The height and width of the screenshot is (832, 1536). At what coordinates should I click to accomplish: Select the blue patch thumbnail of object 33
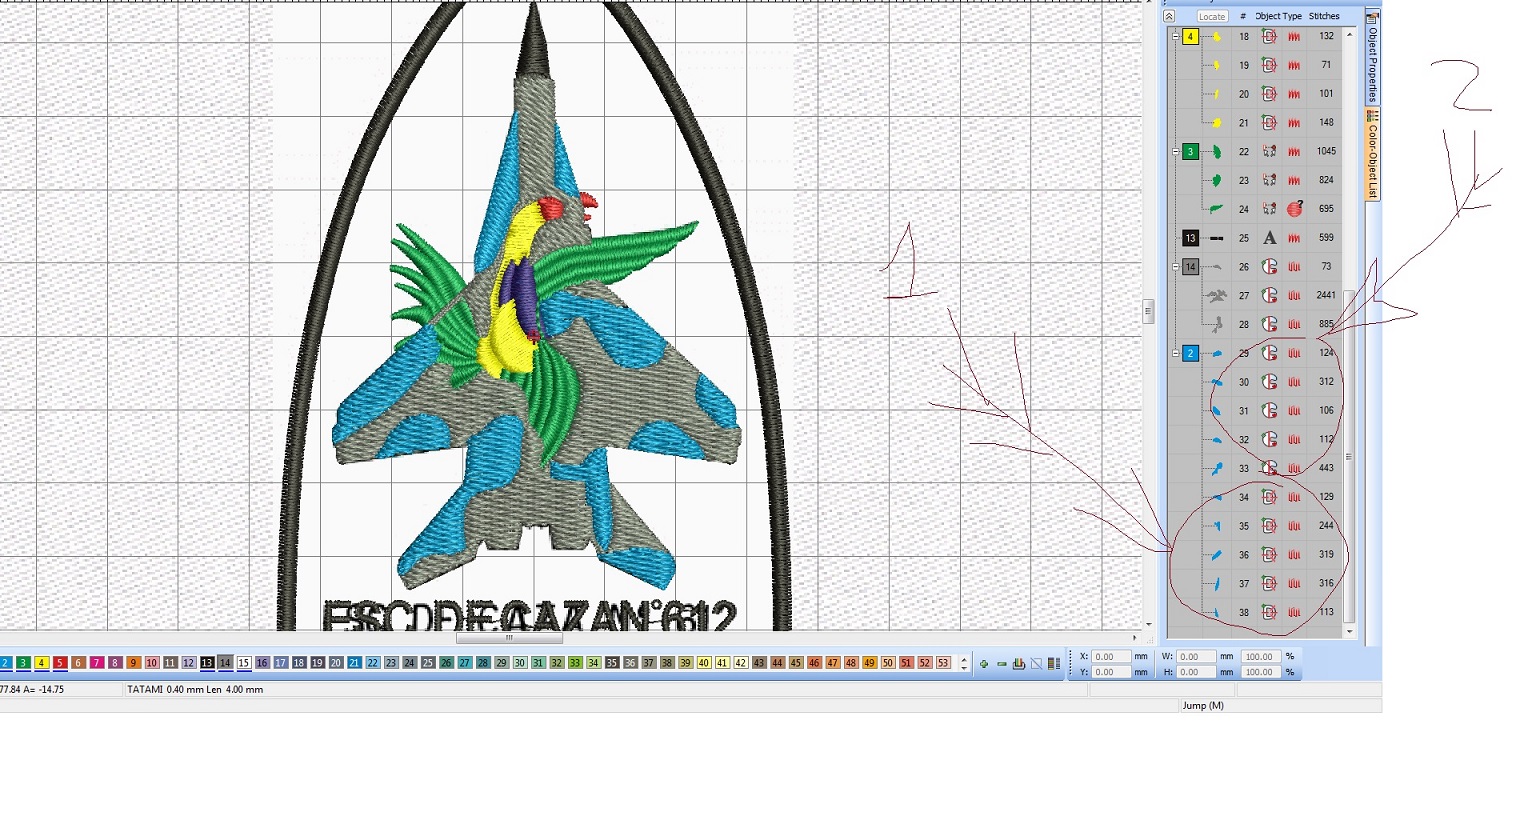(1217, 469)
